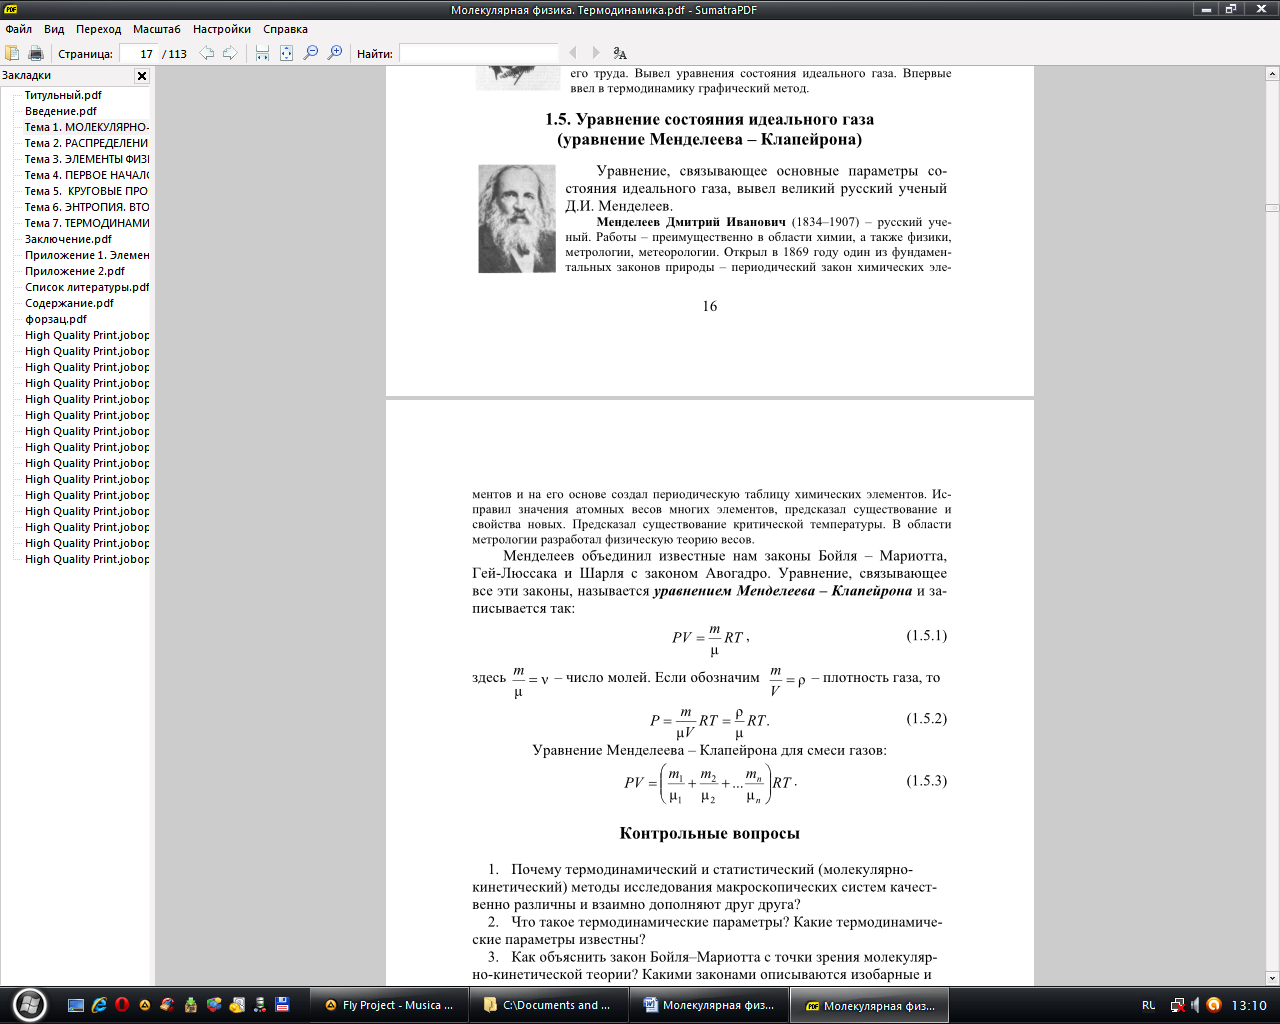Switch to C:\Documents and taskbar window
The image size is (1280, 1024).
[549, 1005]
